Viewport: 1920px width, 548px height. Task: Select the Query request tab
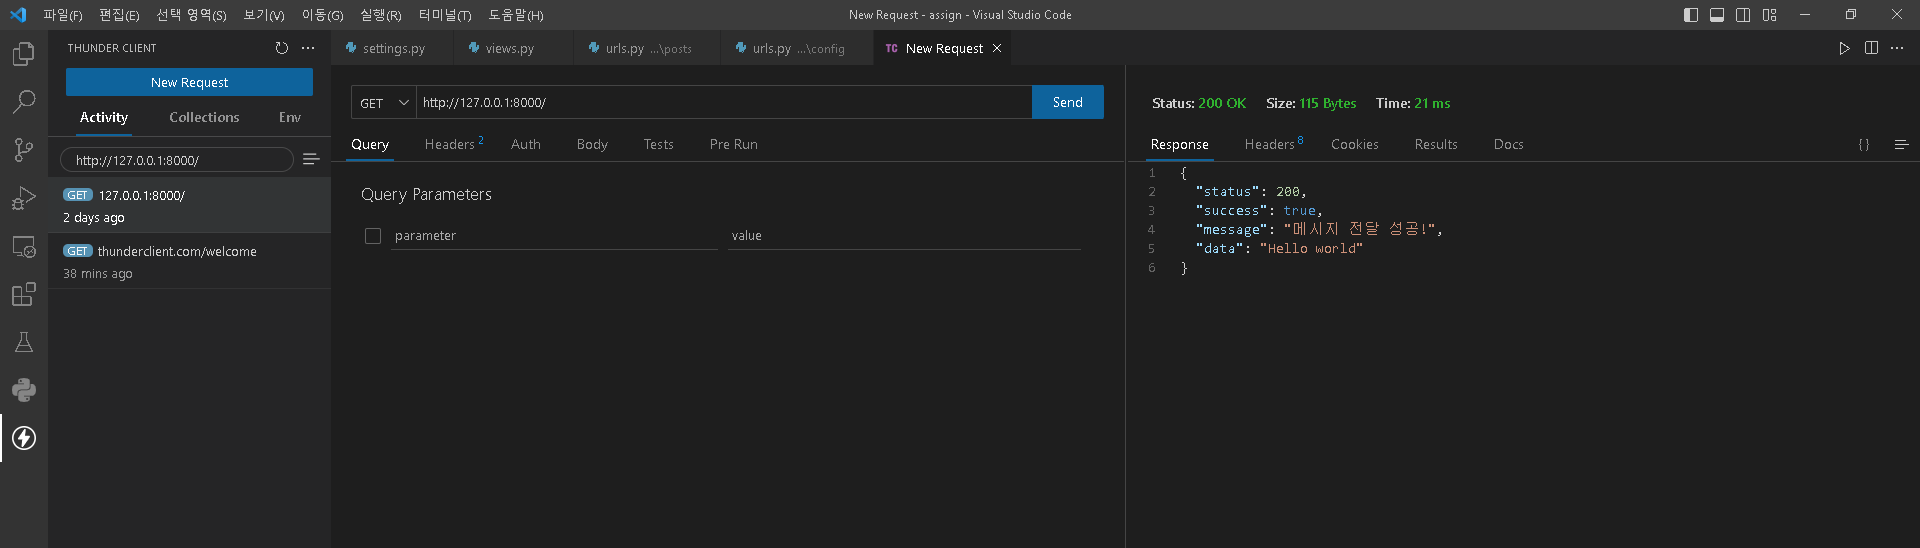tap(370, 145)
